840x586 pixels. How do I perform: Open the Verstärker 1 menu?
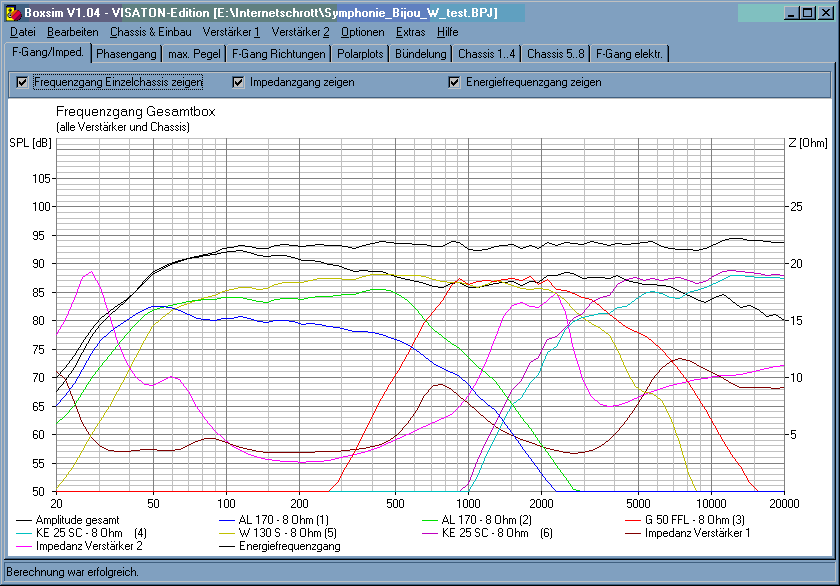[231, 32]
